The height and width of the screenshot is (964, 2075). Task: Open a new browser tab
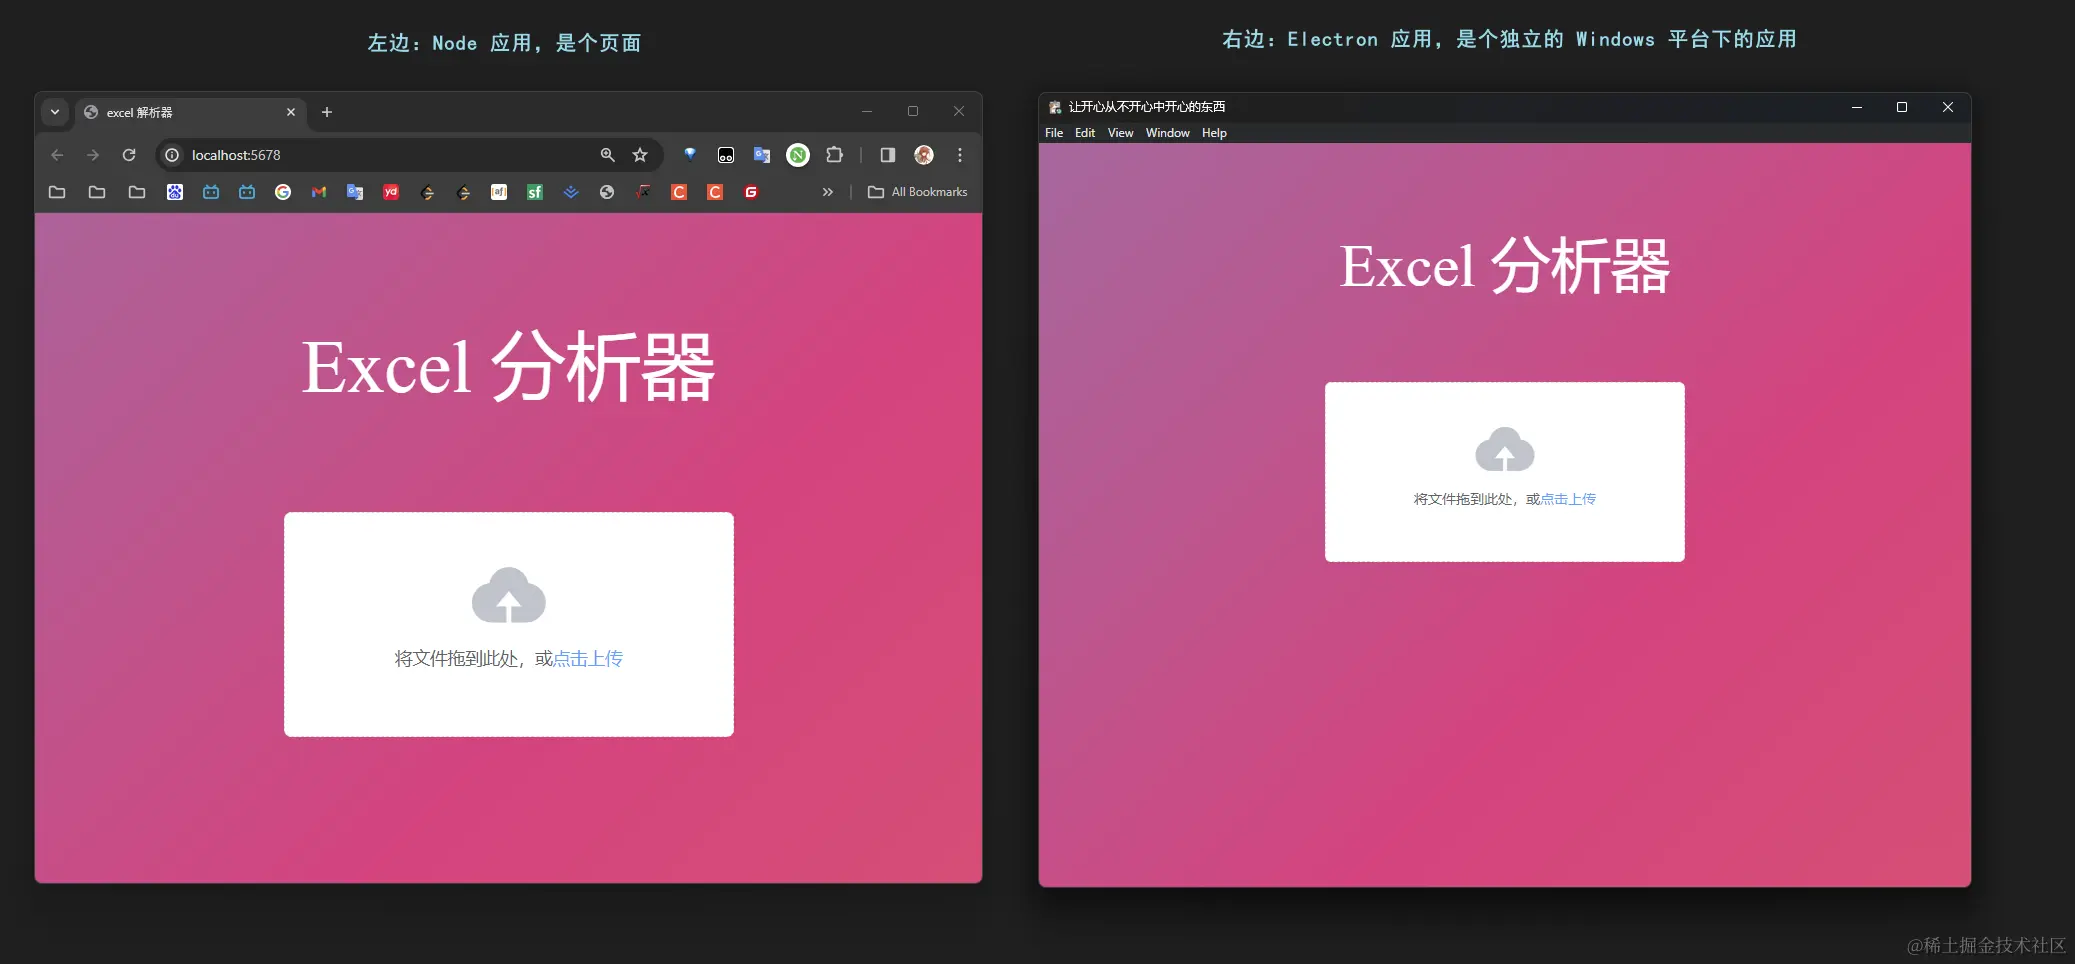[x=327, y=112]
